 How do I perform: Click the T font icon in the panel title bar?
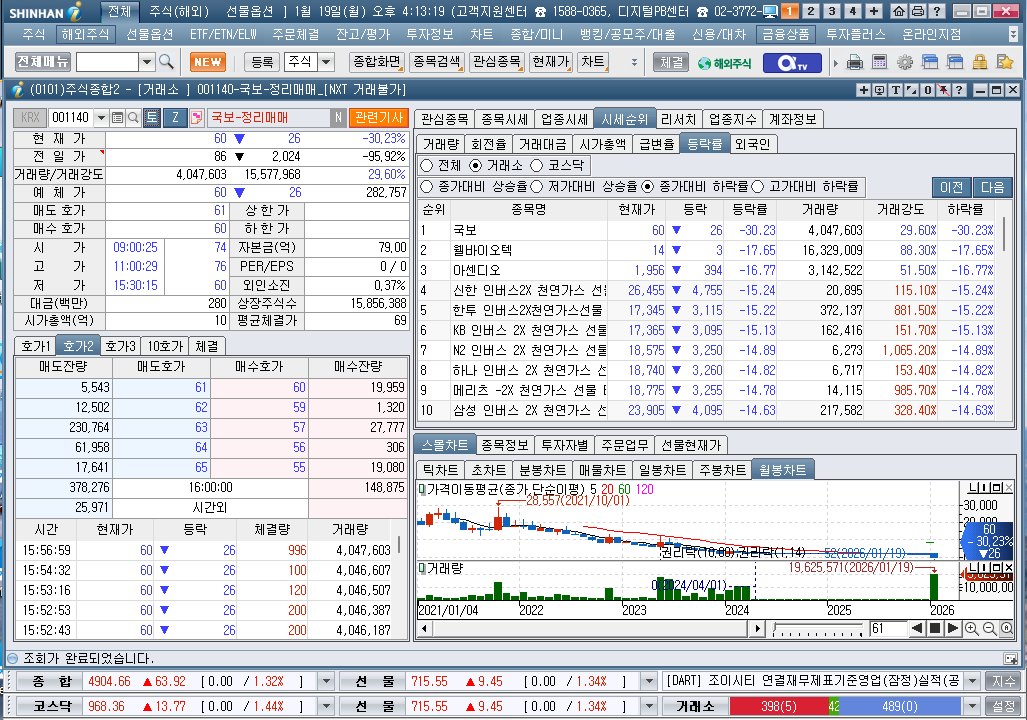click(895, 90)
